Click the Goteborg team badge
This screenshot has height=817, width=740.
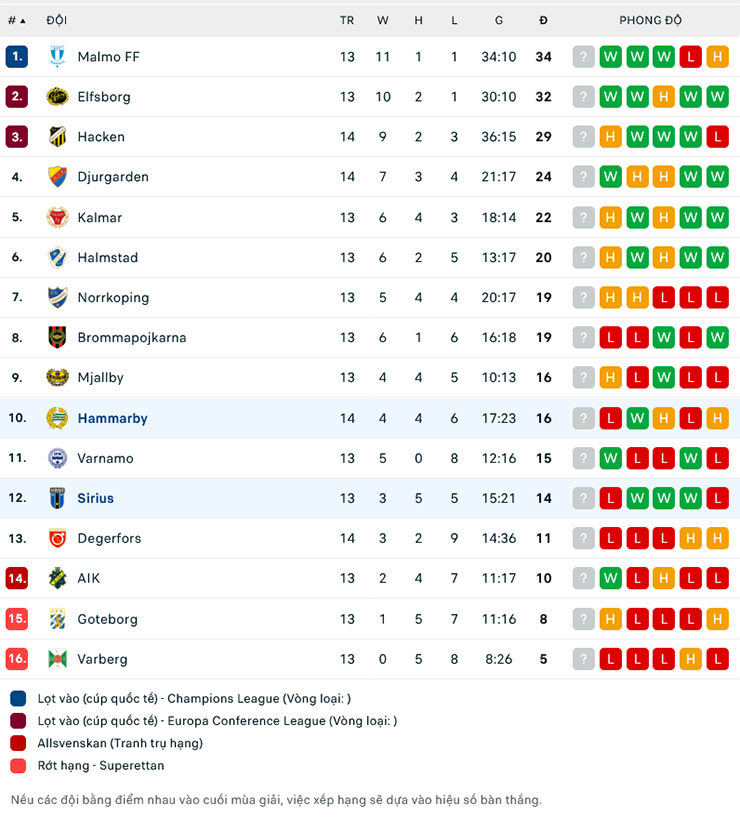[x=57, y=619]
